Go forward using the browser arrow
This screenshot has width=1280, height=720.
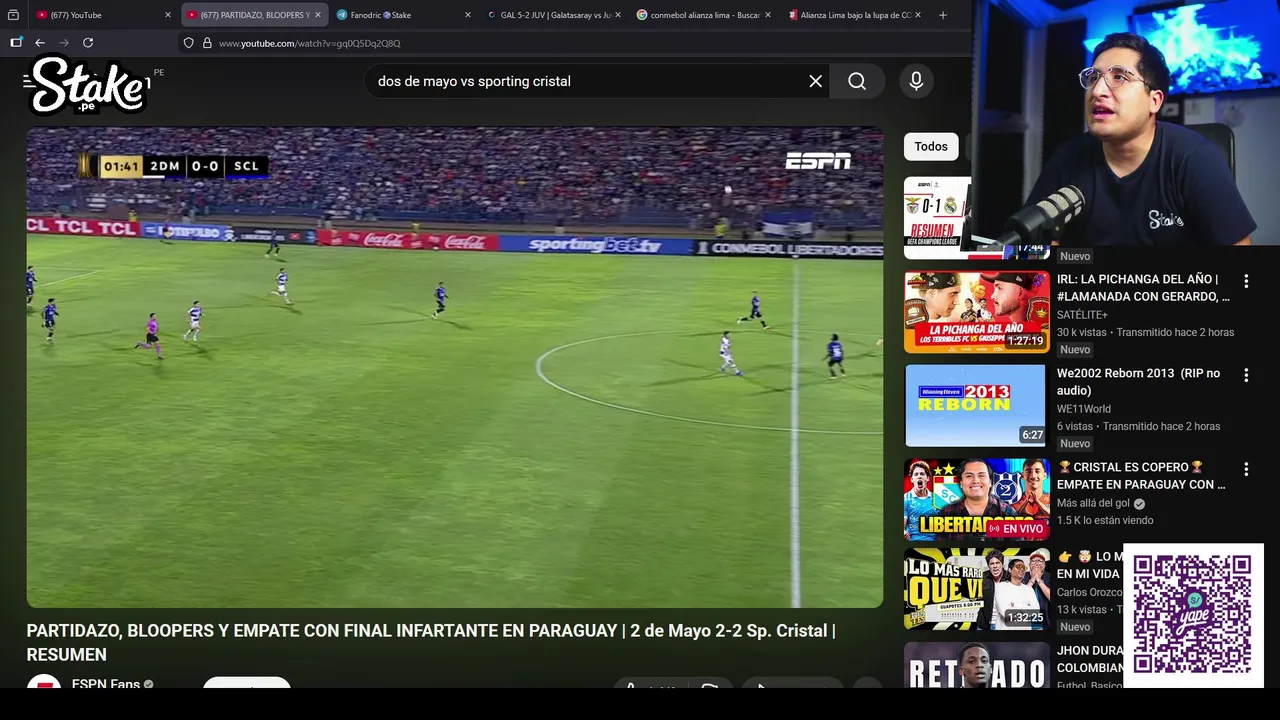point(64,43)
